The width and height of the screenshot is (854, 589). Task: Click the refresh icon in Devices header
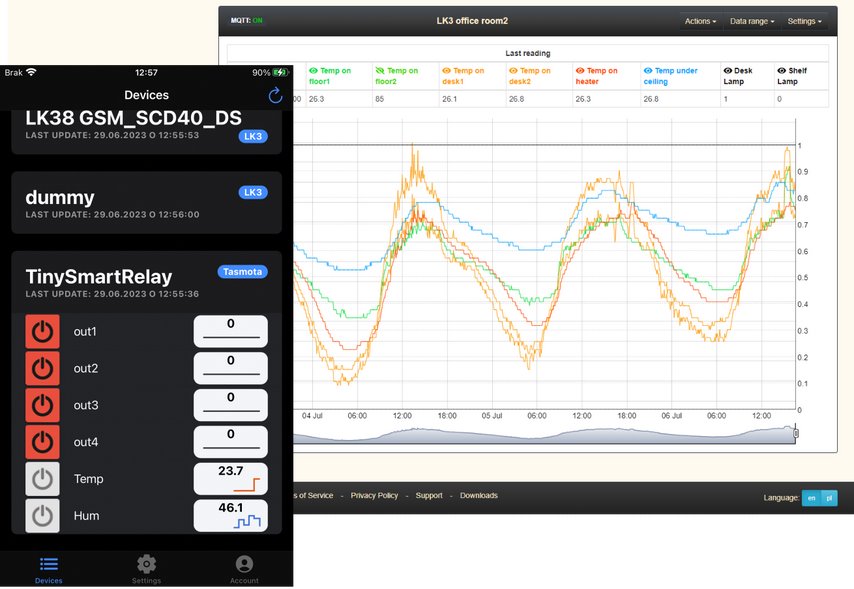276,95
